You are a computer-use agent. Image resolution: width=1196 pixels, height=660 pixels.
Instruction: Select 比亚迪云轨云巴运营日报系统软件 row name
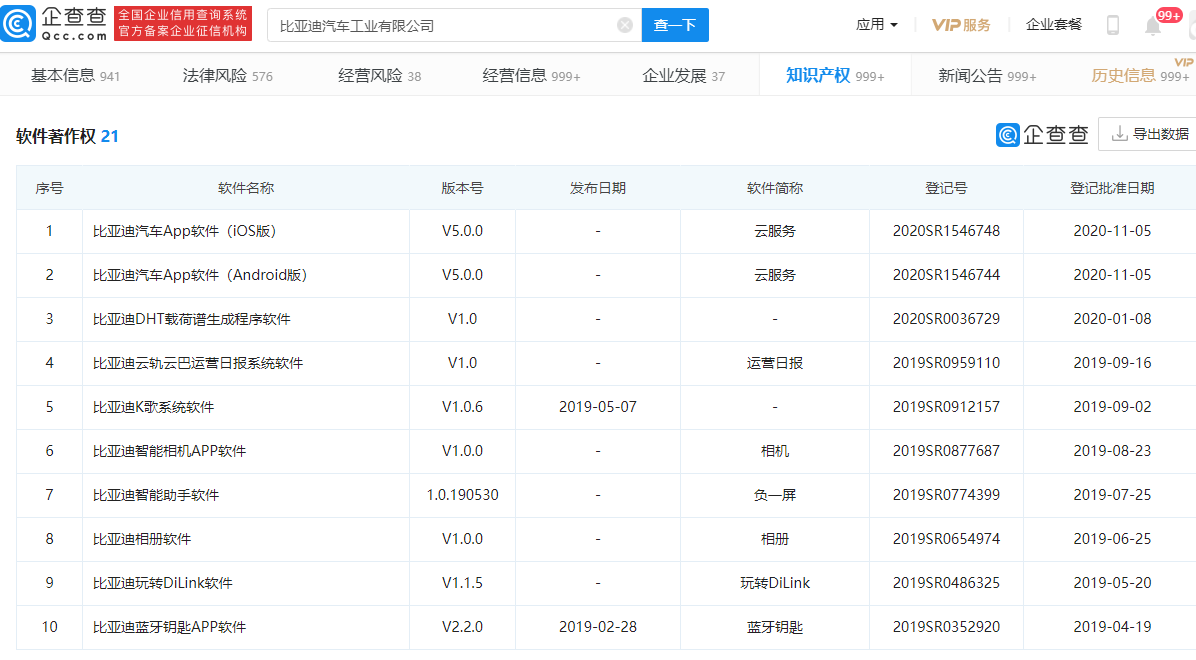pyautogui.click(x=198, y=363)
